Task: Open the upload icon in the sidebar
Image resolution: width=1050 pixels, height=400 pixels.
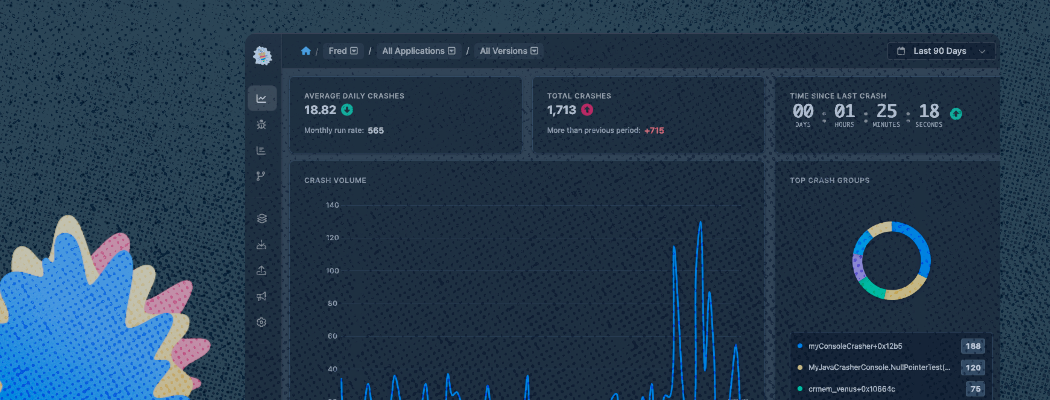Action: click(262, 270)
